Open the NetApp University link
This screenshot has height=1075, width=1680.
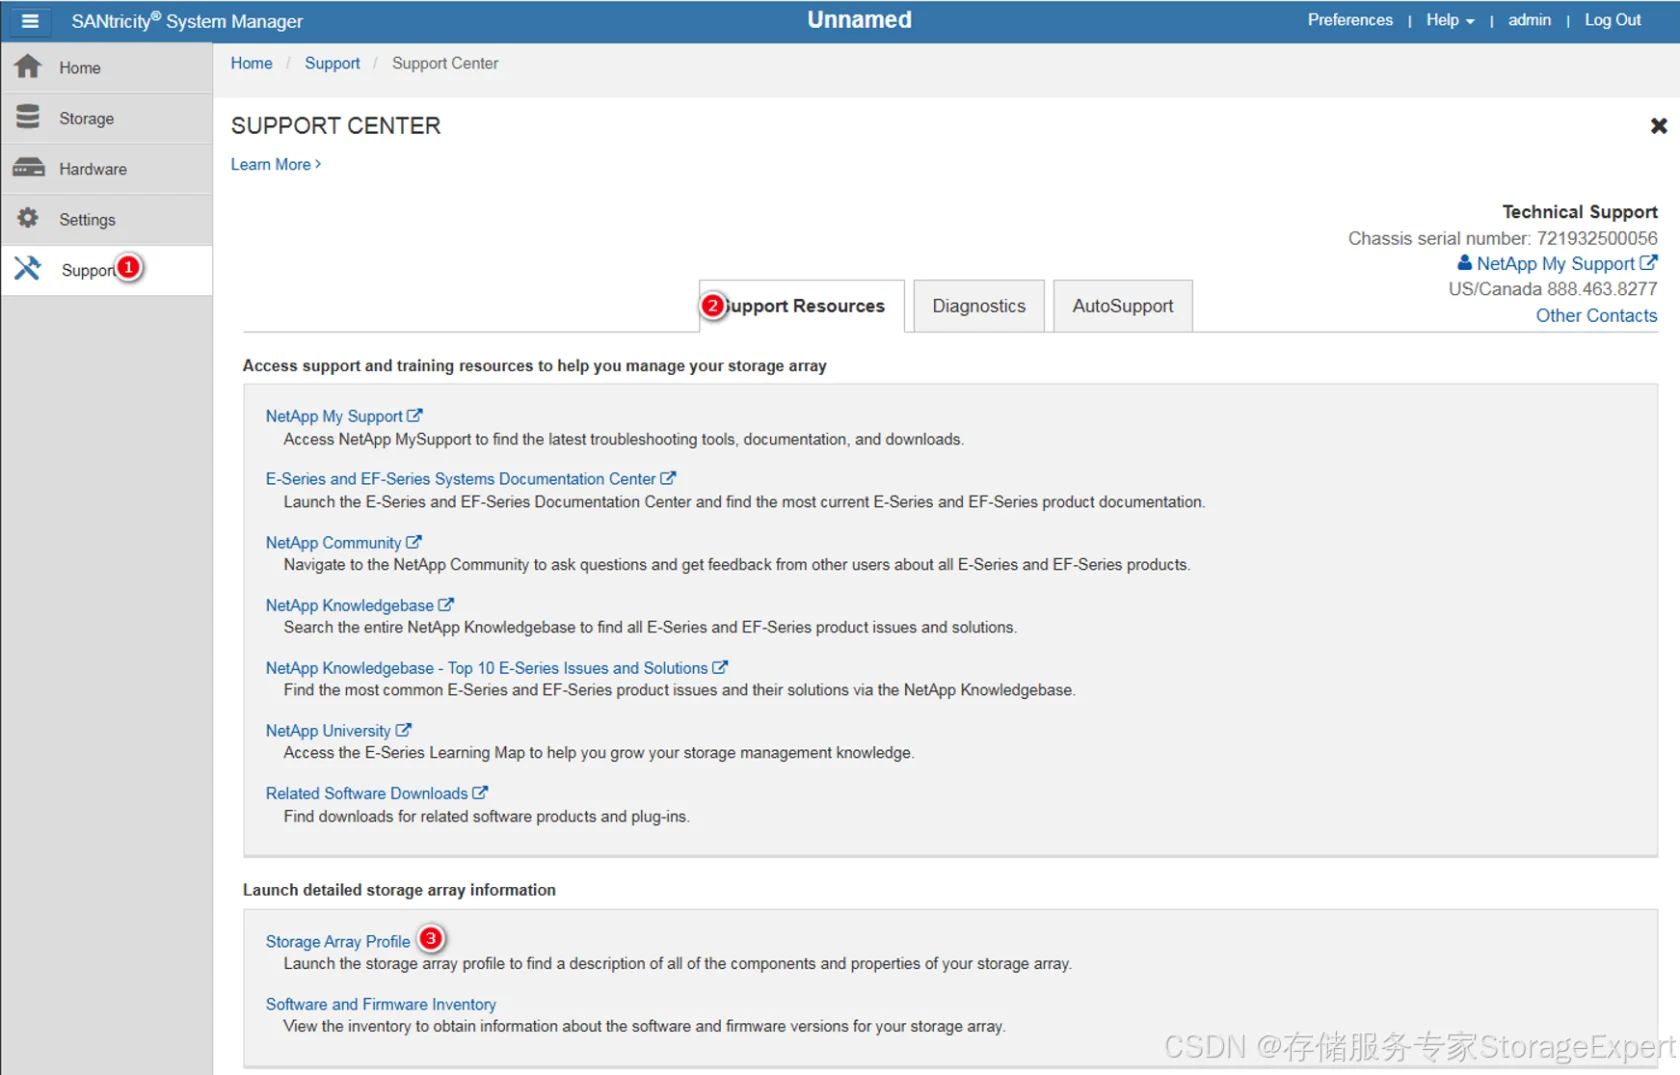coord(328,731)
